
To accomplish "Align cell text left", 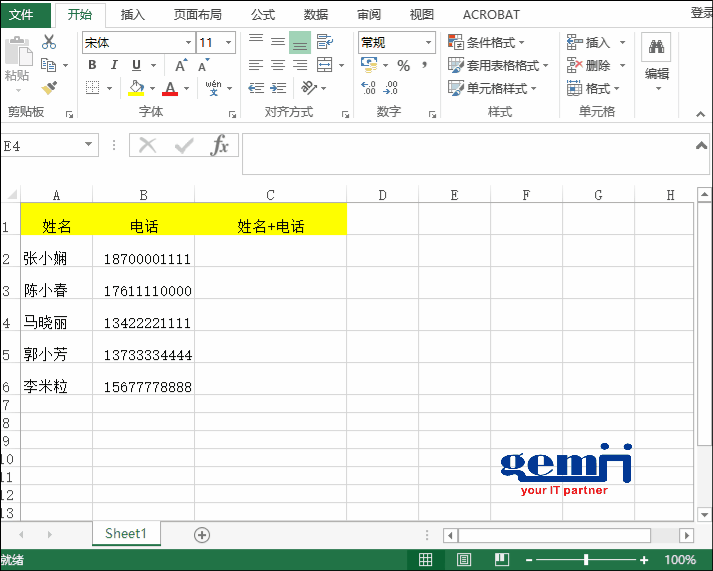I will point(256,65).
